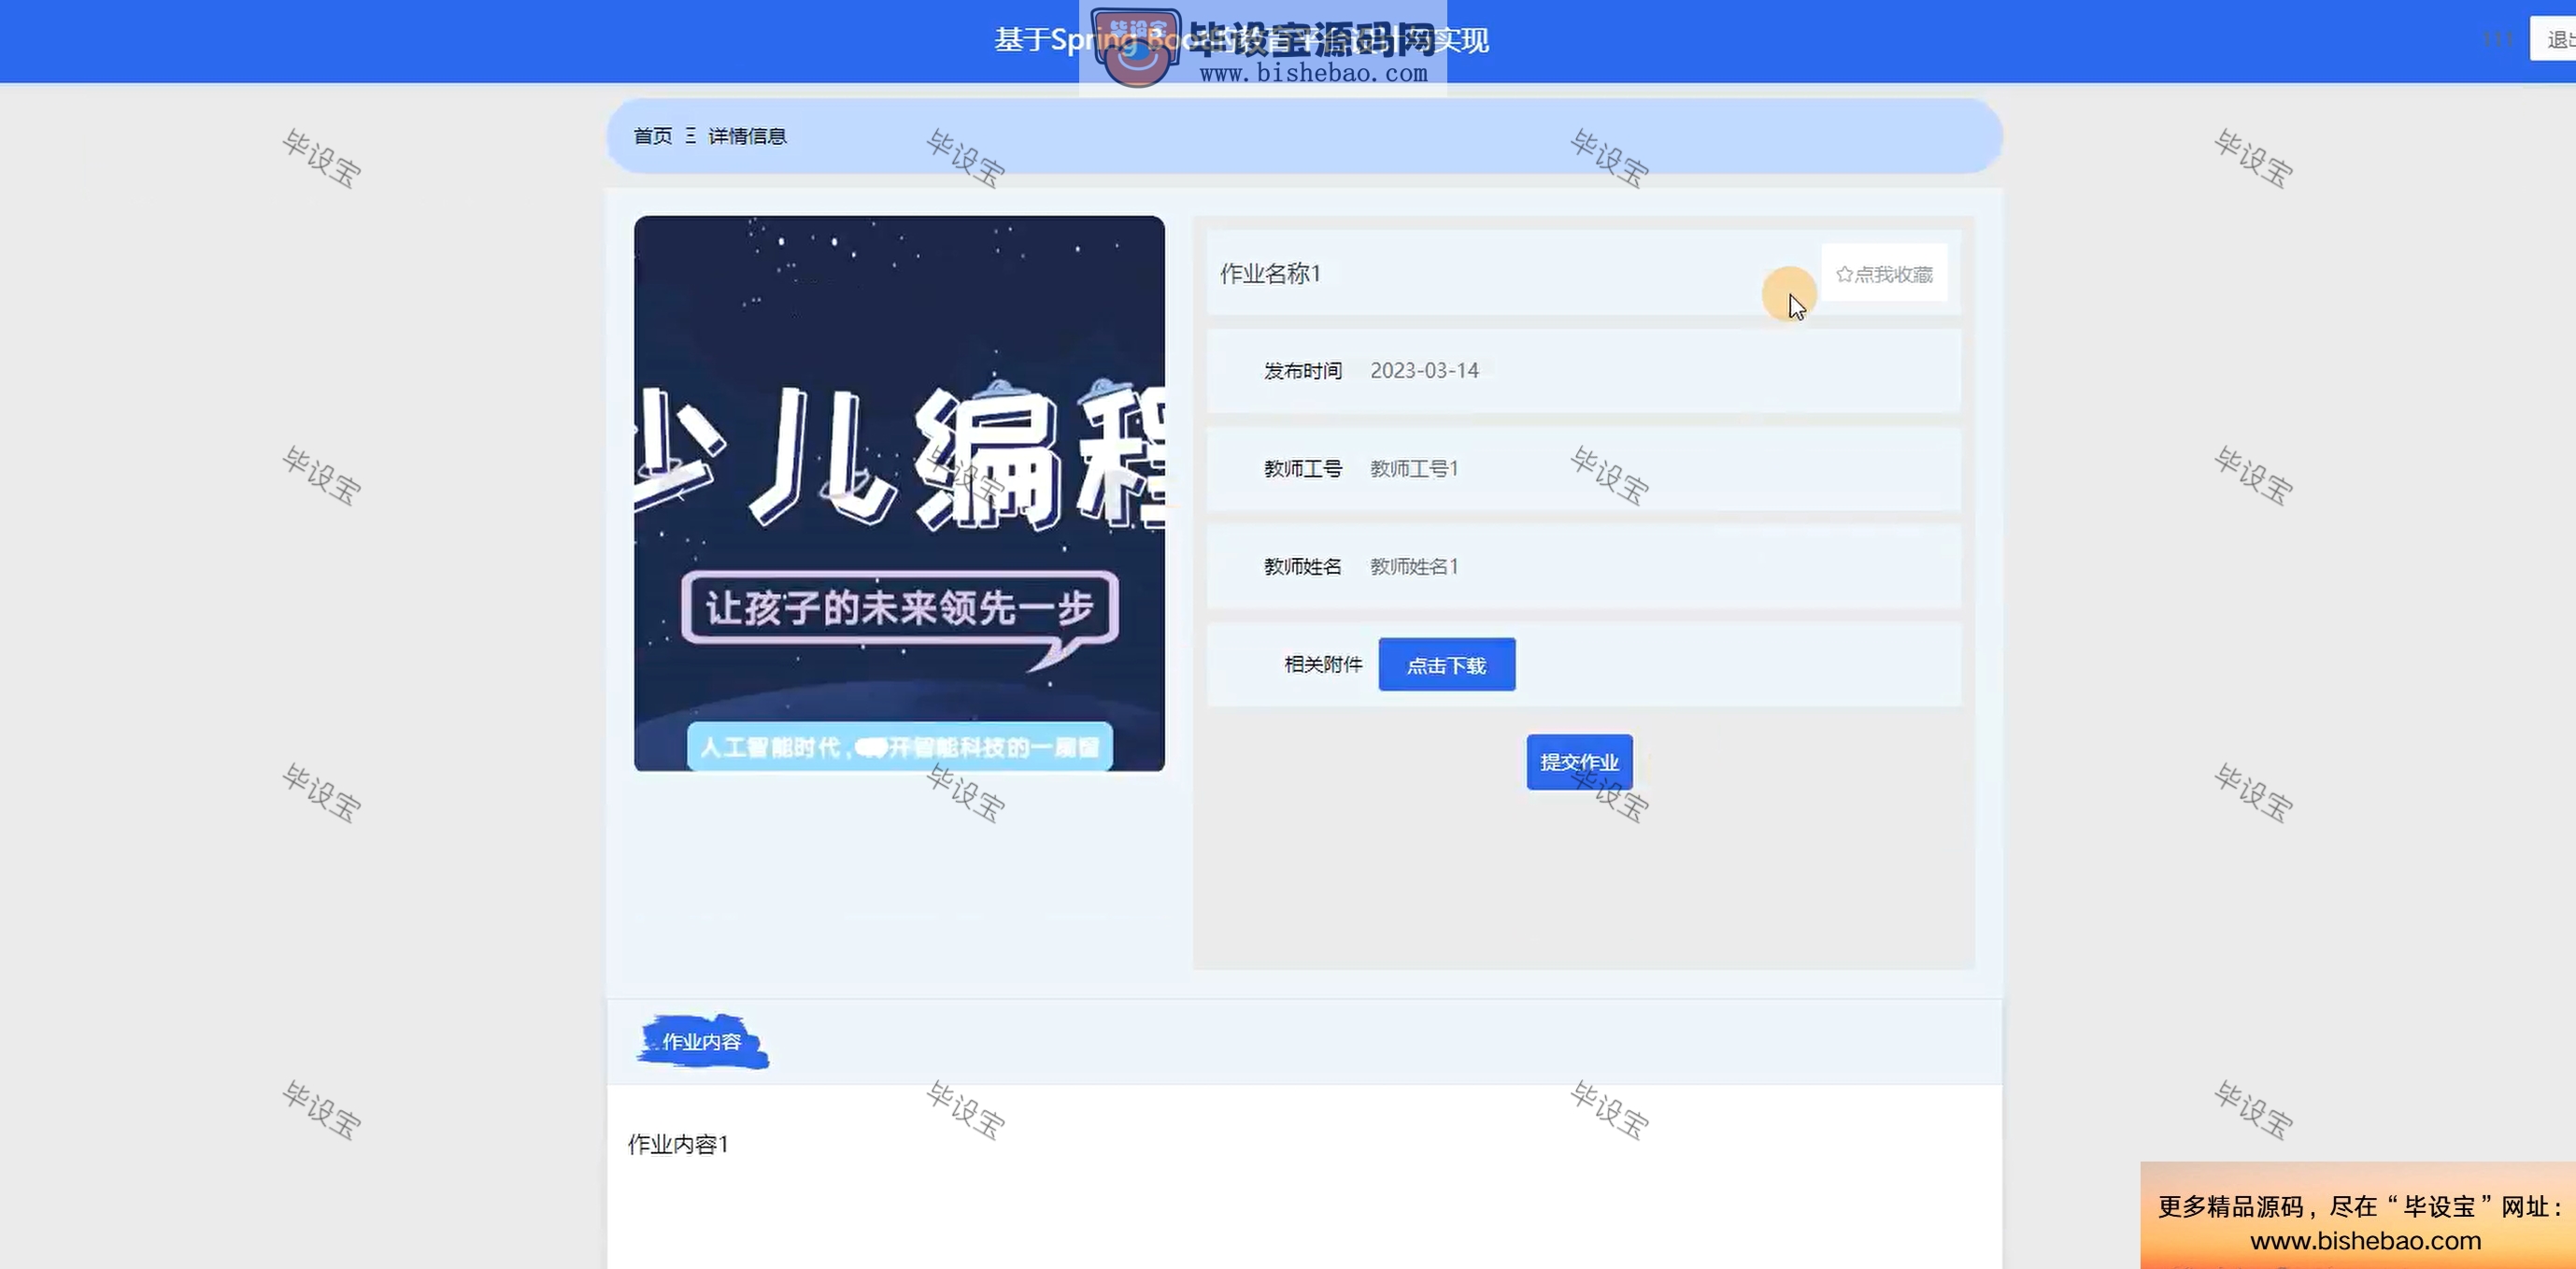The height and width of the screenshot is (1269, 2576).
Task: Click the 相关附件 label
Action: (1323, 664)
